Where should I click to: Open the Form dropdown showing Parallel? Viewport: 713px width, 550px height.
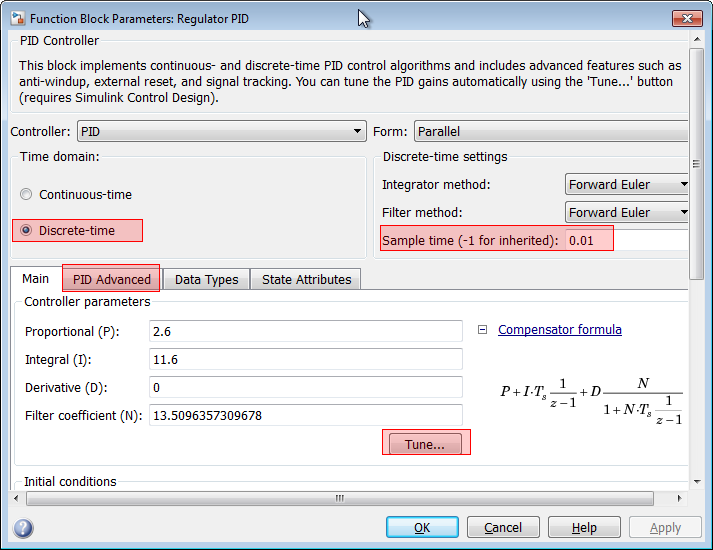pos(550,132)
